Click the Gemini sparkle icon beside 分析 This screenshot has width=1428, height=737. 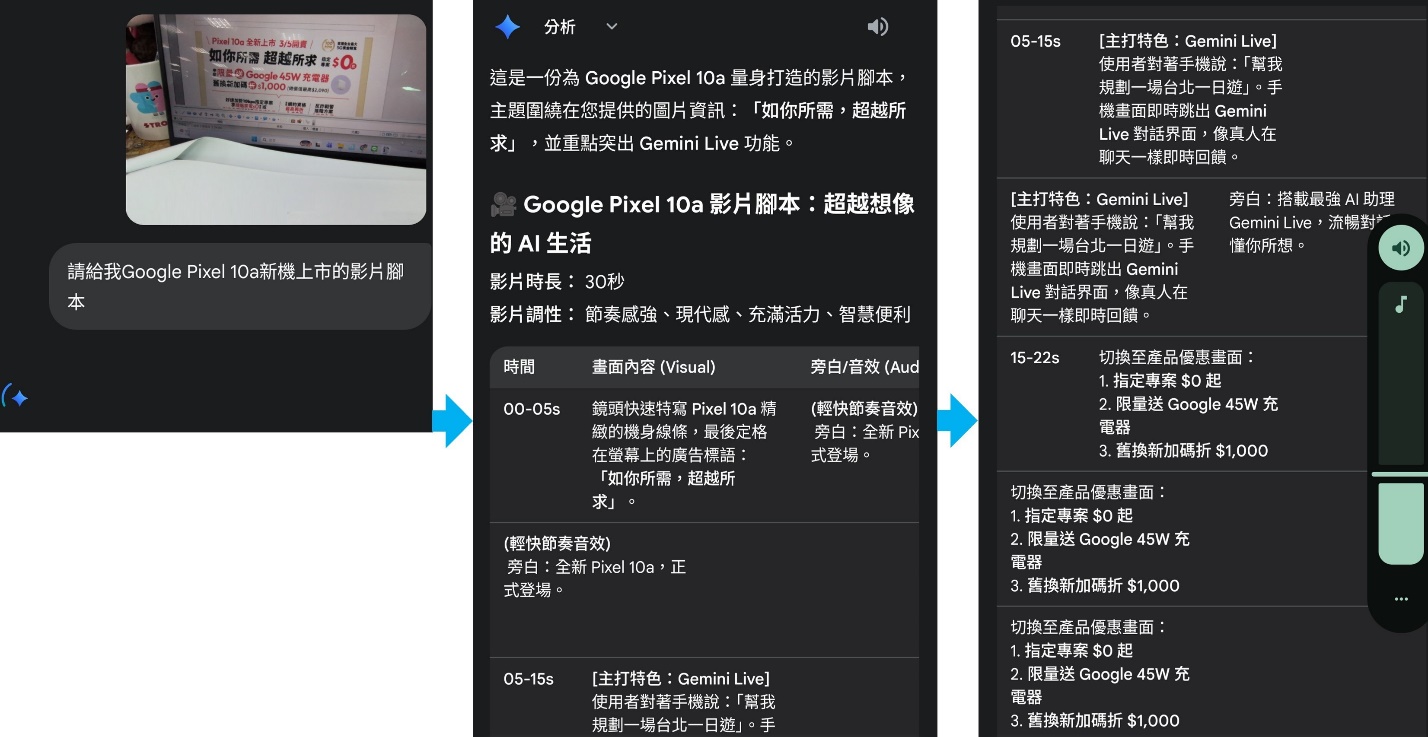click(508, 27)
